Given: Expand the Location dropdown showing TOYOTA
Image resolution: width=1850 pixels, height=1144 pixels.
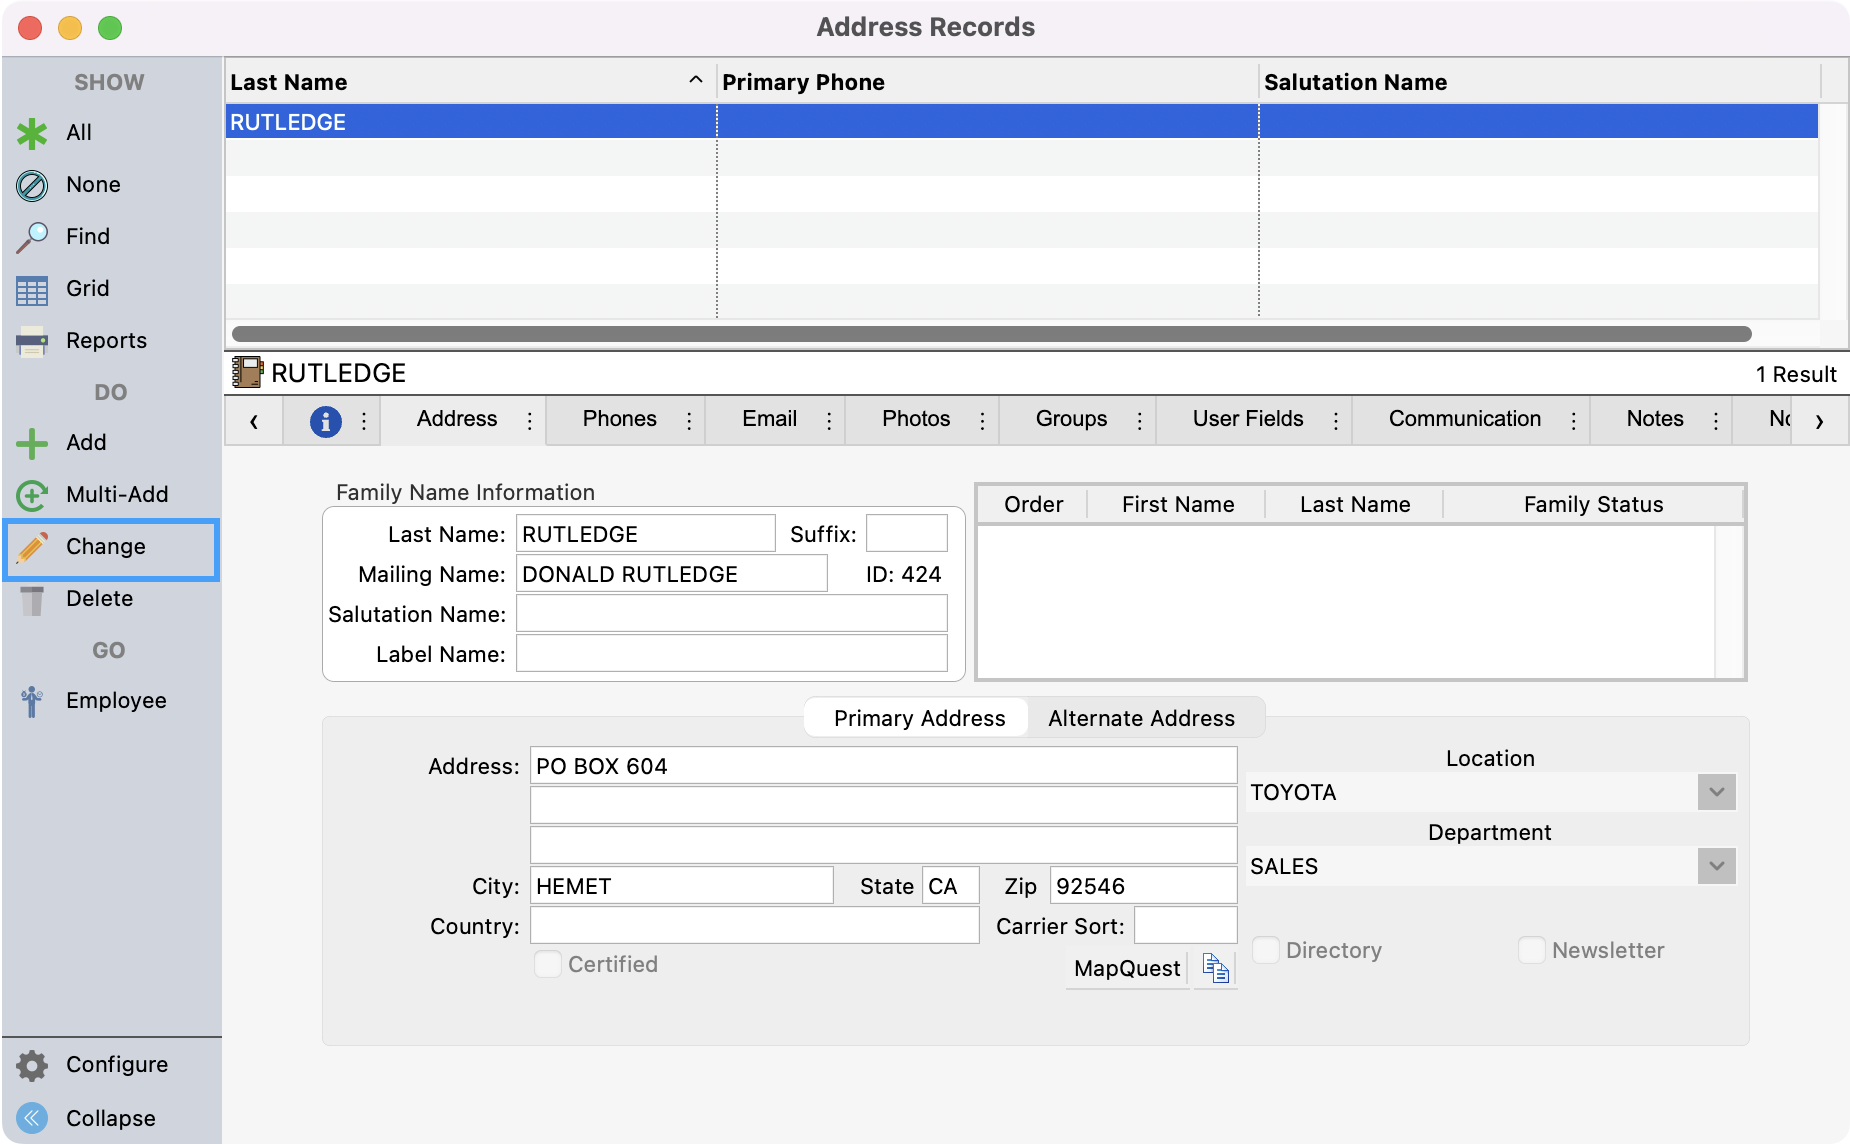Looking at the screenshot, I should tap(1716, 792).
